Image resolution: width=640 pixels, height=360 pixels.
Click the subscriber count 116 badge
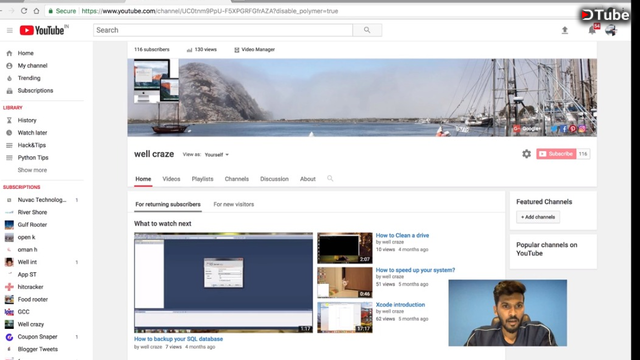pos(583,154)
